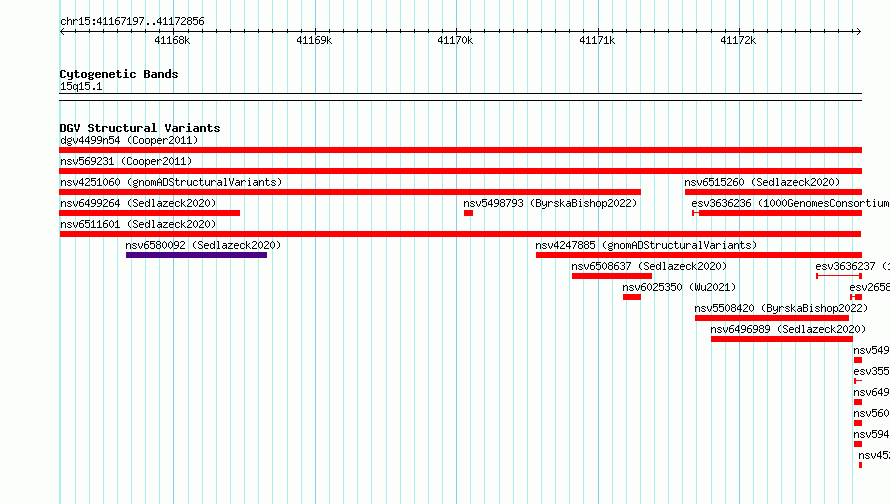The width and height of the screenshot is (890, 504).
Task: Select the nsv6025350 (Wu2021) label
Action: coord(679,287)
